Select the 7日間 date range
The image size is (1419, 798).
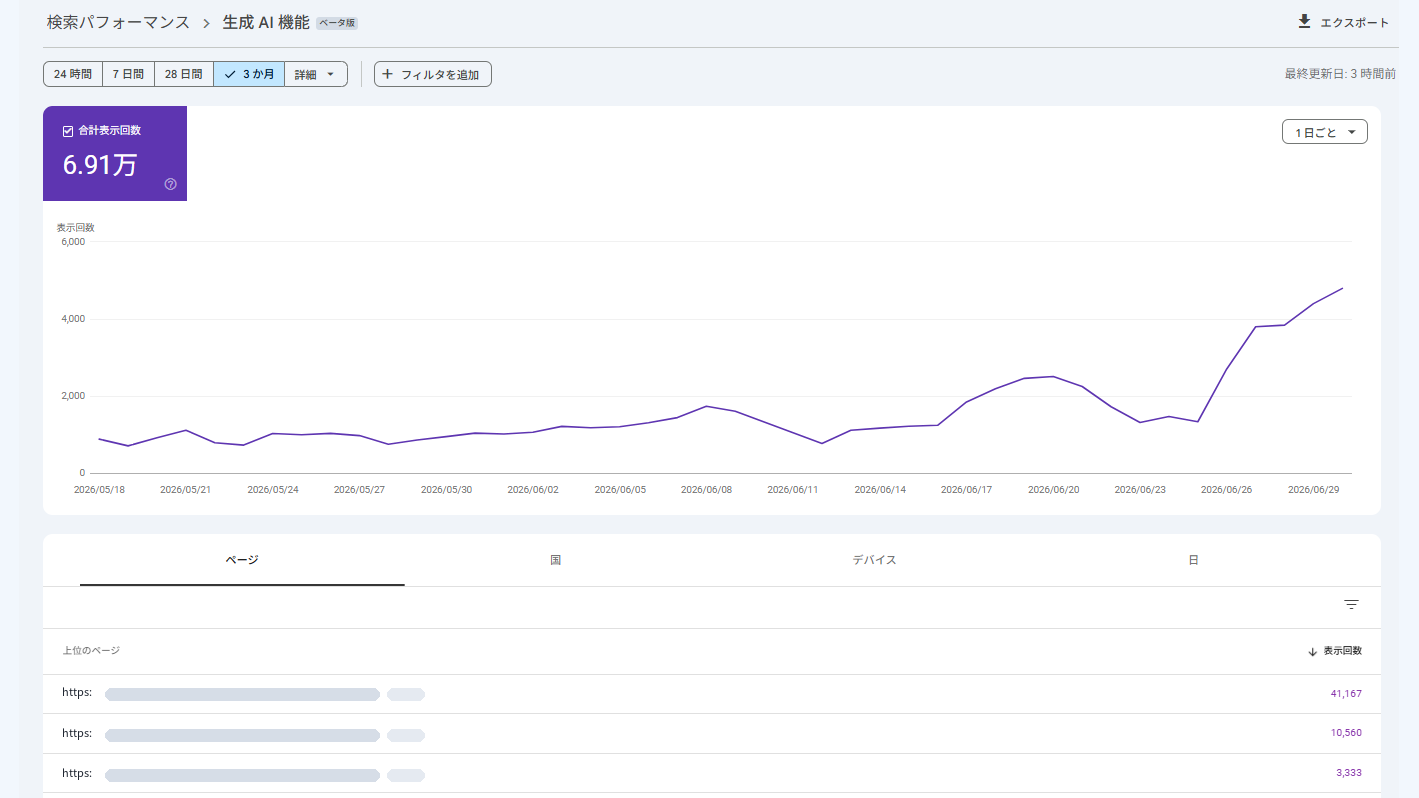[x=128, y=74]
